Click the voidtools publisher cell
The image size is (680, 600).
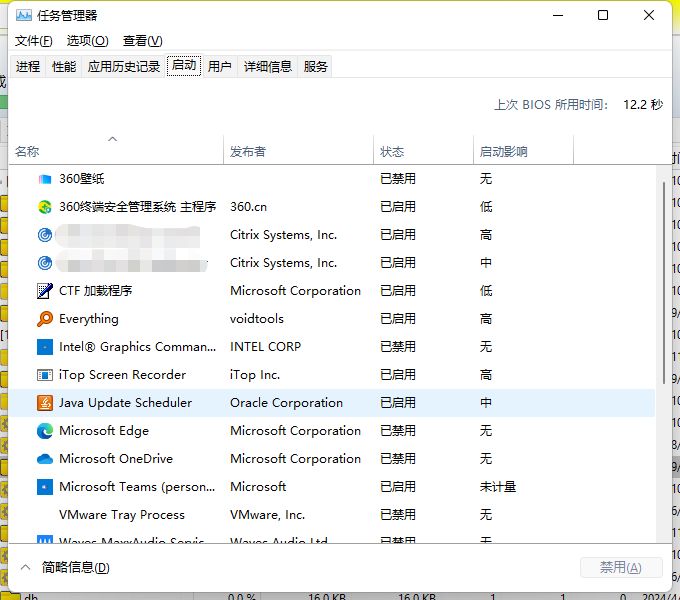click(x=257, y=319)
